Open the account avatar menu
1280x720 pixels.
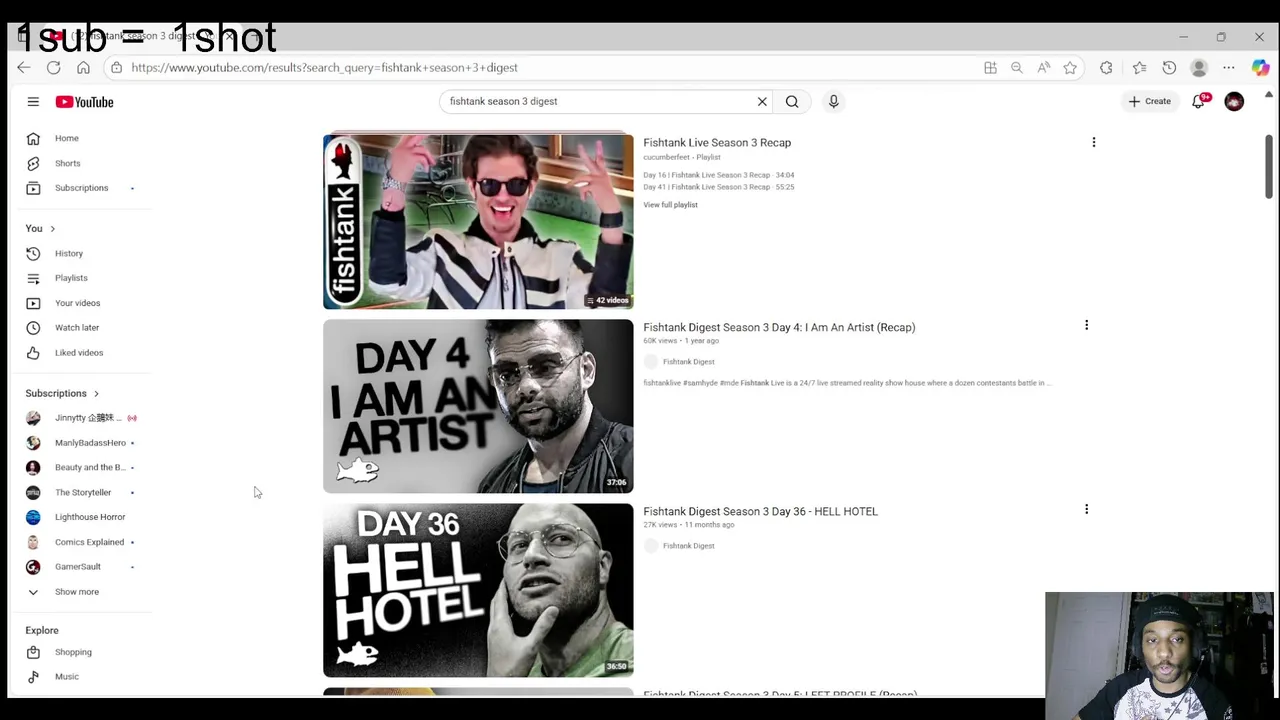[1234, 101]
